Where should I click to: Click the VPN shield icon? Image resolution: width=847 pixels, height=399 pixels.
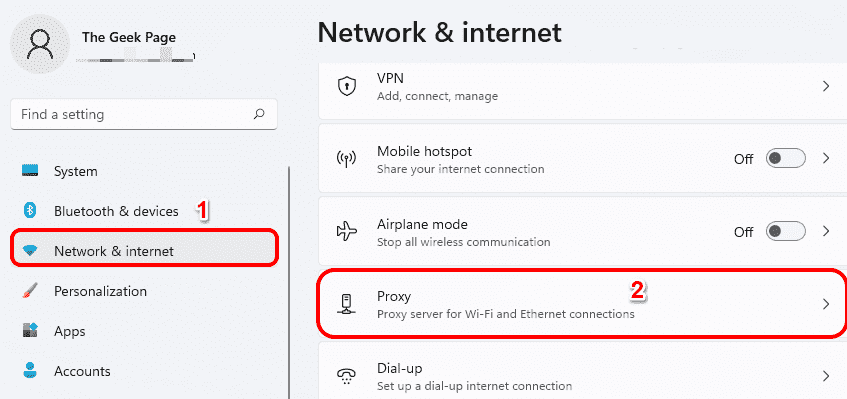pyautogui.click(x=346, y=86)
